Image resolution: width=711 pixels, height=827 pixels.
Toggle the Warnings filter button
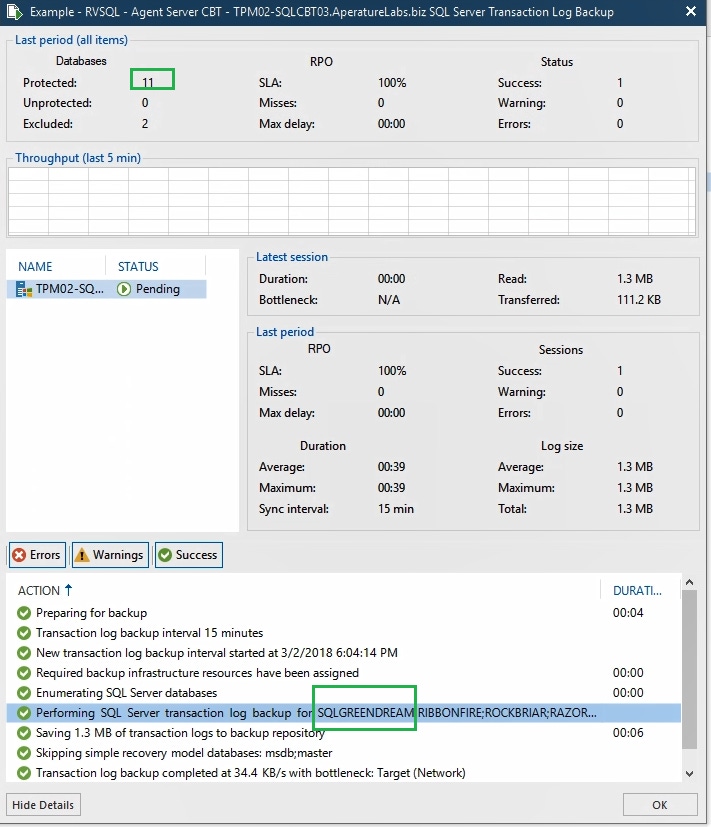coord(110,555)
